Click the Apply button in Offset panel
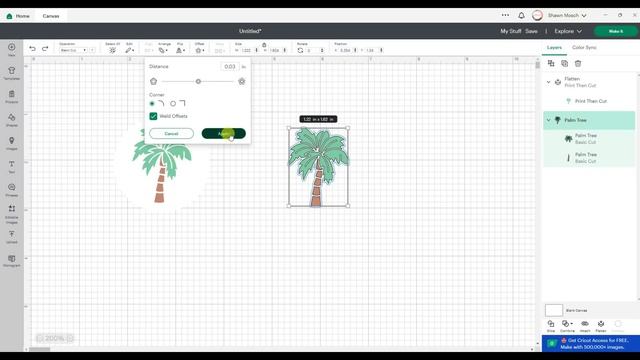The height and width of the screenshot is (360, 640). coord(224,133)
